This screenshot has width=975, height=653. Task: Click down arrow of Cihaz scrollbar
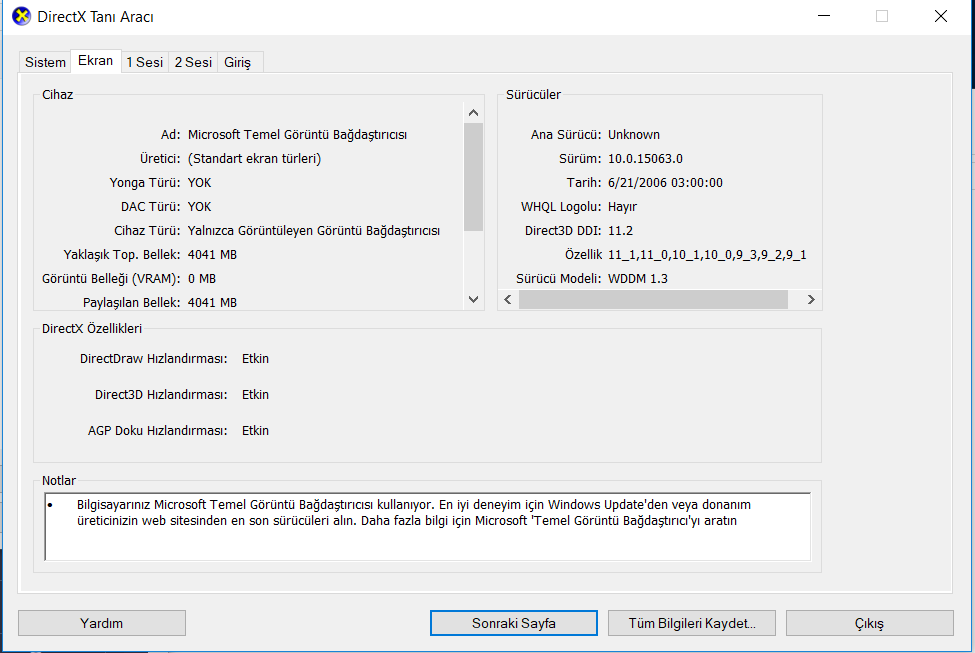point(473,300)
